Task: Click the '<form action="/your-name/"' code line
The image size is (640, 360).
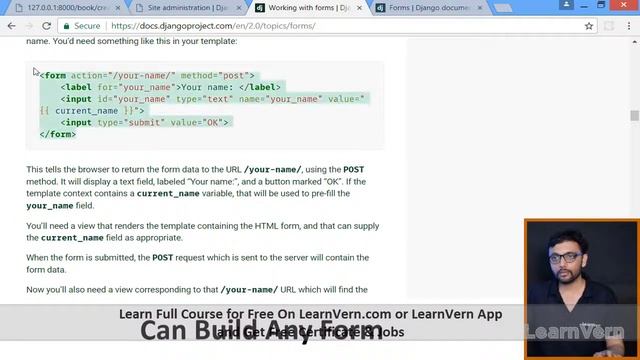Action: pos(147,76)
